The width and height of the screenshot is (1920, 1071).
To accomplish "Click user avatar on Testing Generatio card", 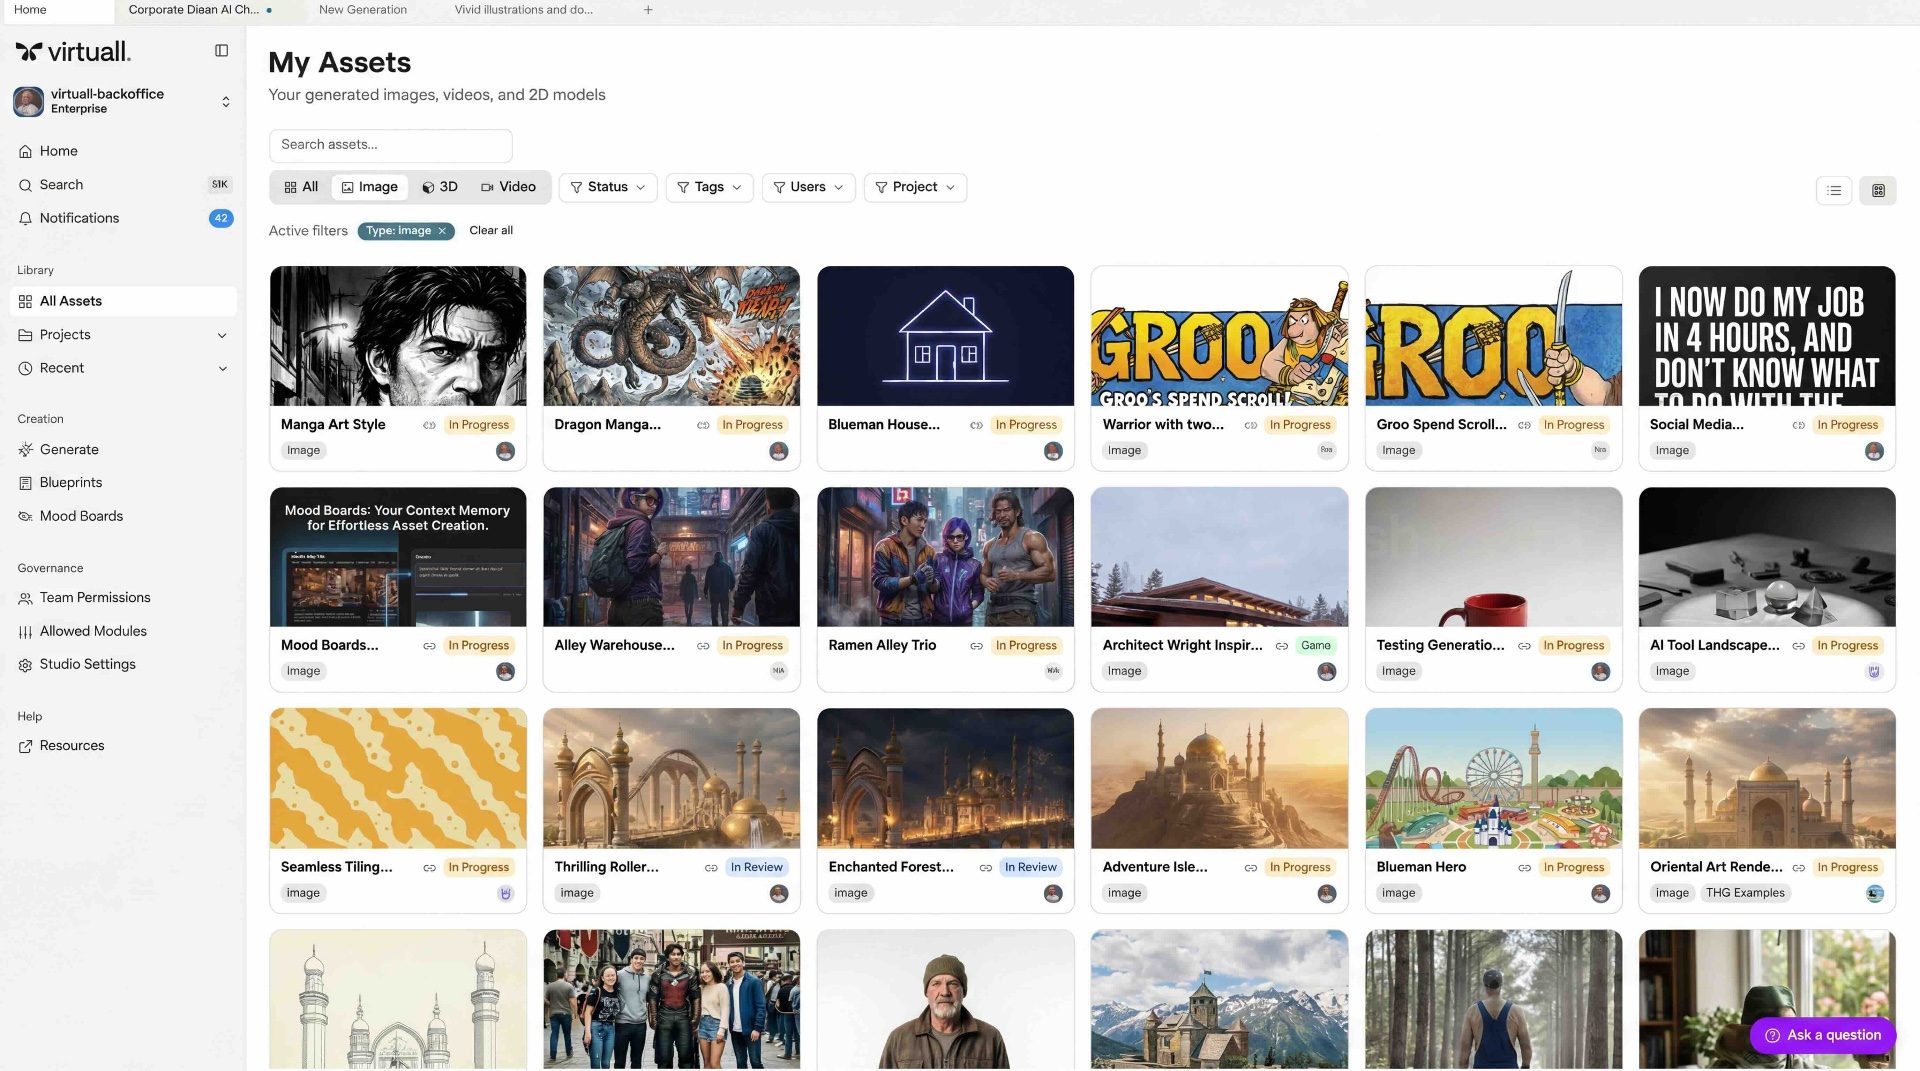I will tap(1601, 672).
